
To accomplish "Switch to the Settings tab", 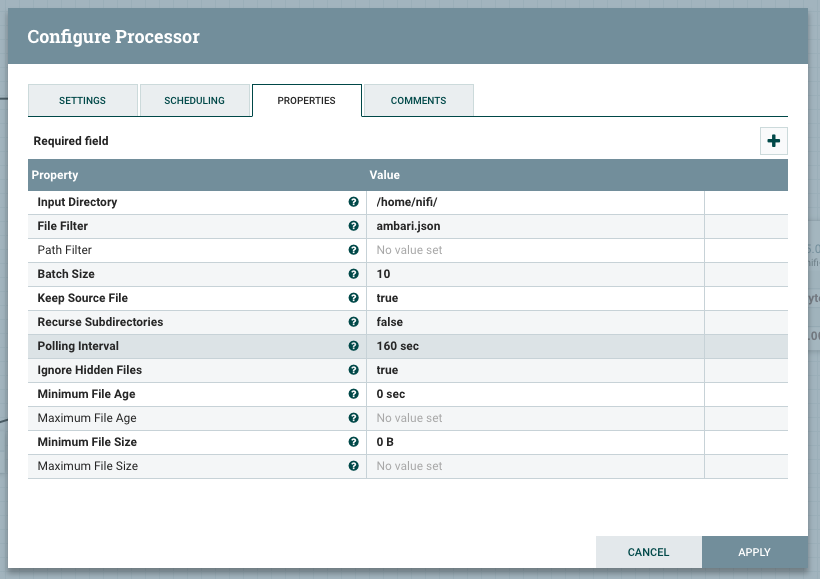I will click(x=82, y=101).
